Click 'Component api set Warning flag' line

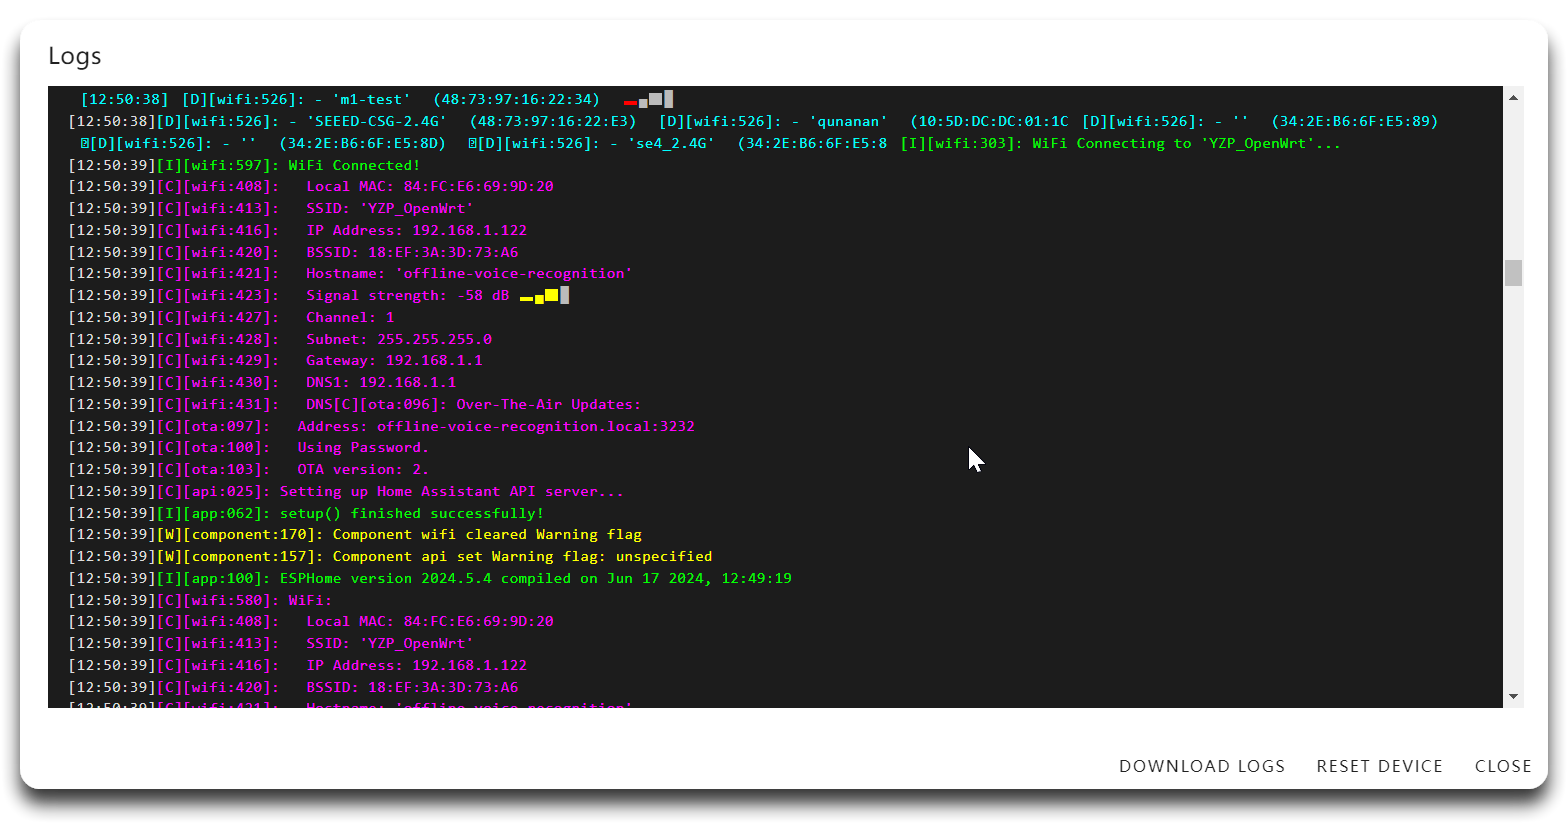point(391,556)
